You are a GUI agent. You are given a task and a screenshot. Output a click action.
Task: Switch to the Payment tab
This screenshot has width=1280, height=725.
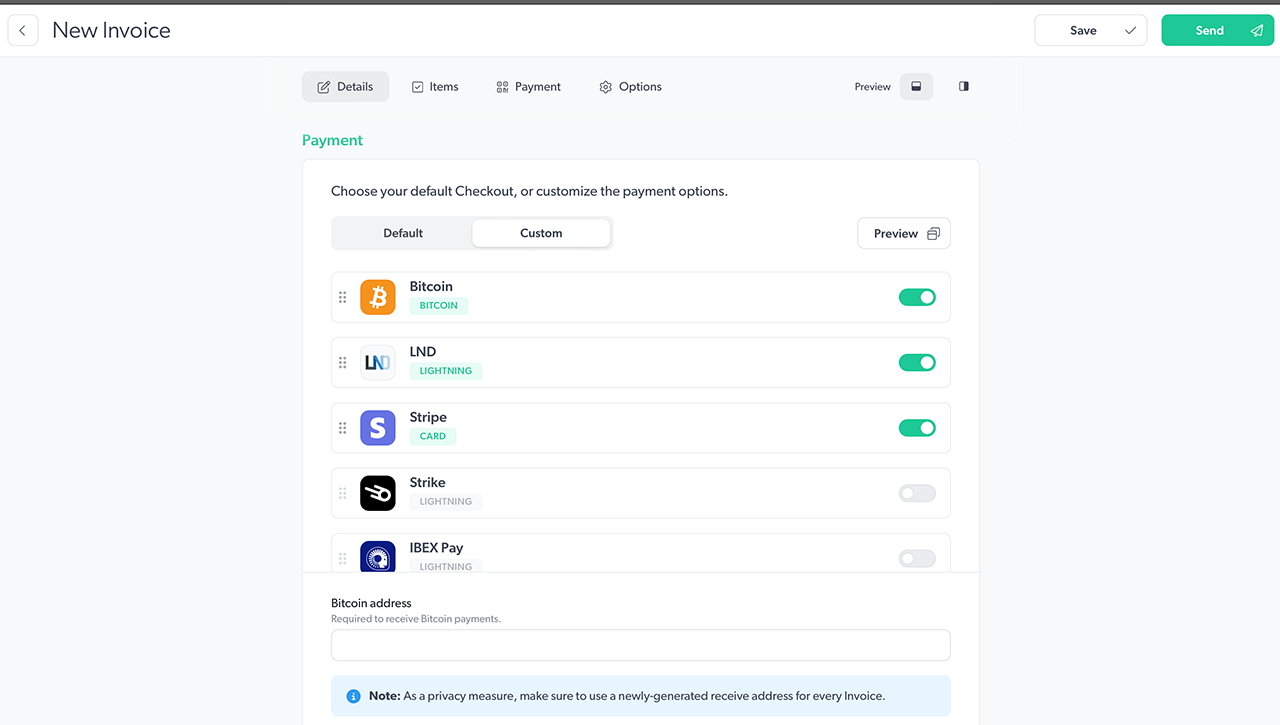(528, 87)
